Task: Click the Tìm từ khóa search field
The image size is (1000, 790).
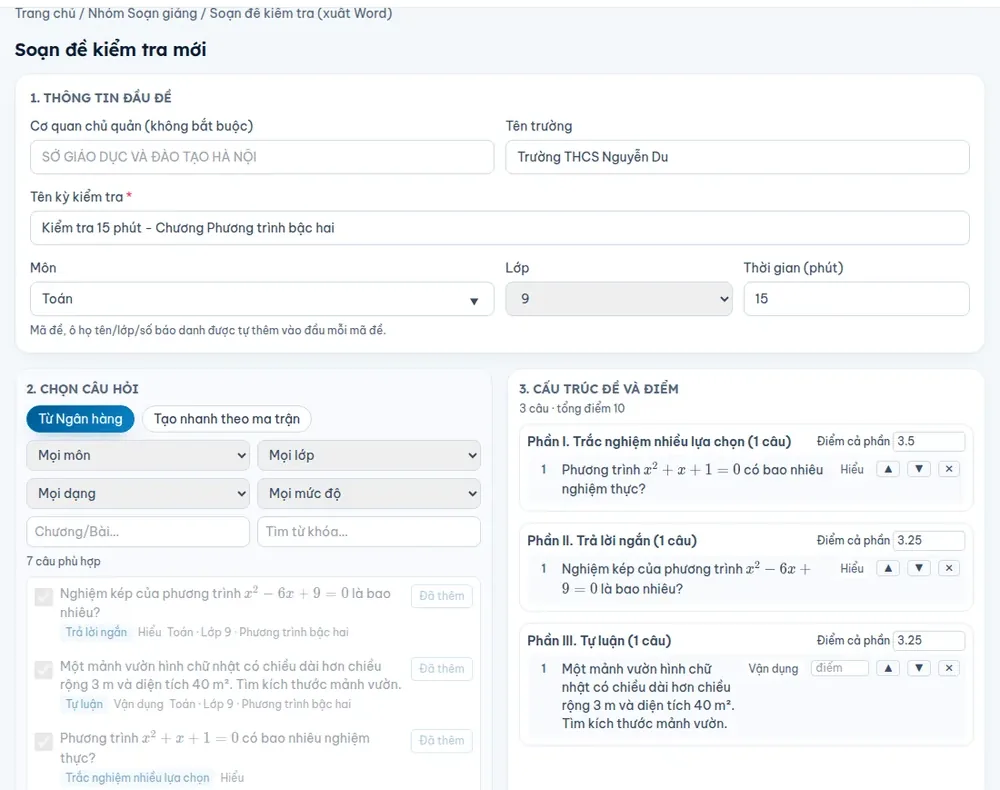Action: (369, 532)
